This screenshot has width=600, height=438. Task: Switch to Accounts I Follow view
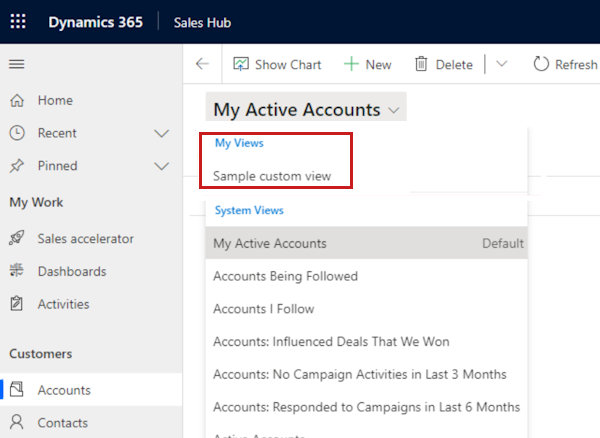[263, 309]
